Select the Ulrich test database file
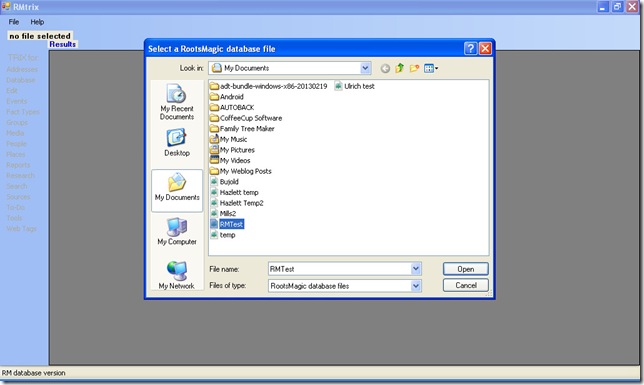 354,86
